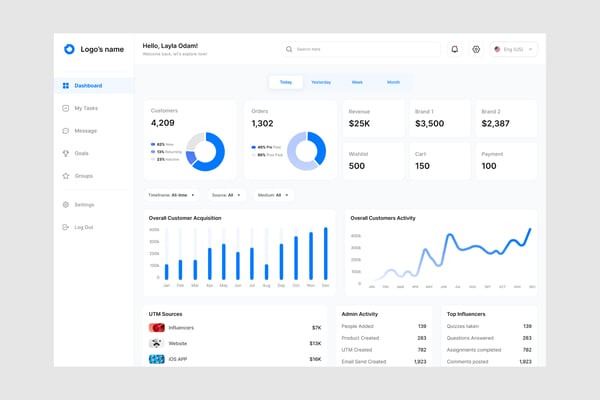
Task: Open My Tasks in sidebar
Action: [94, 108]
